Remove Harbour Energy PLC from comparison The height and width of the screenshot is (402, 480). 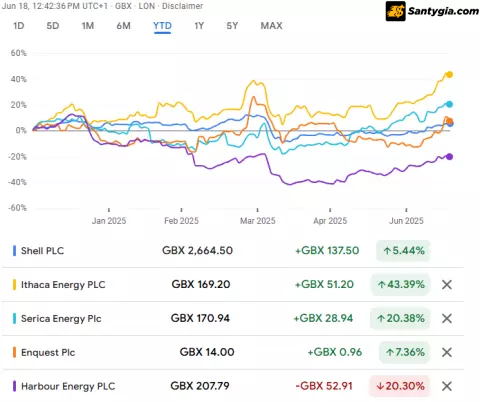pos(447,386)
